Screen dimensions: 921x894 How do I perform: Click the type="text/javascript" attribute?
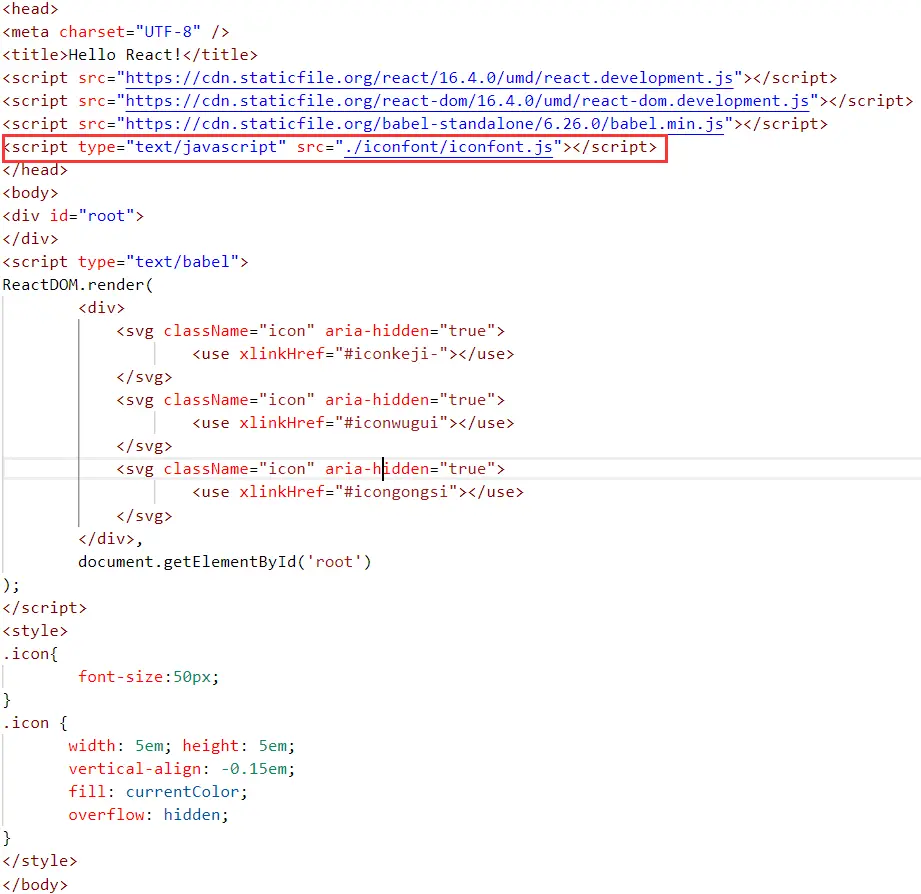182,147
